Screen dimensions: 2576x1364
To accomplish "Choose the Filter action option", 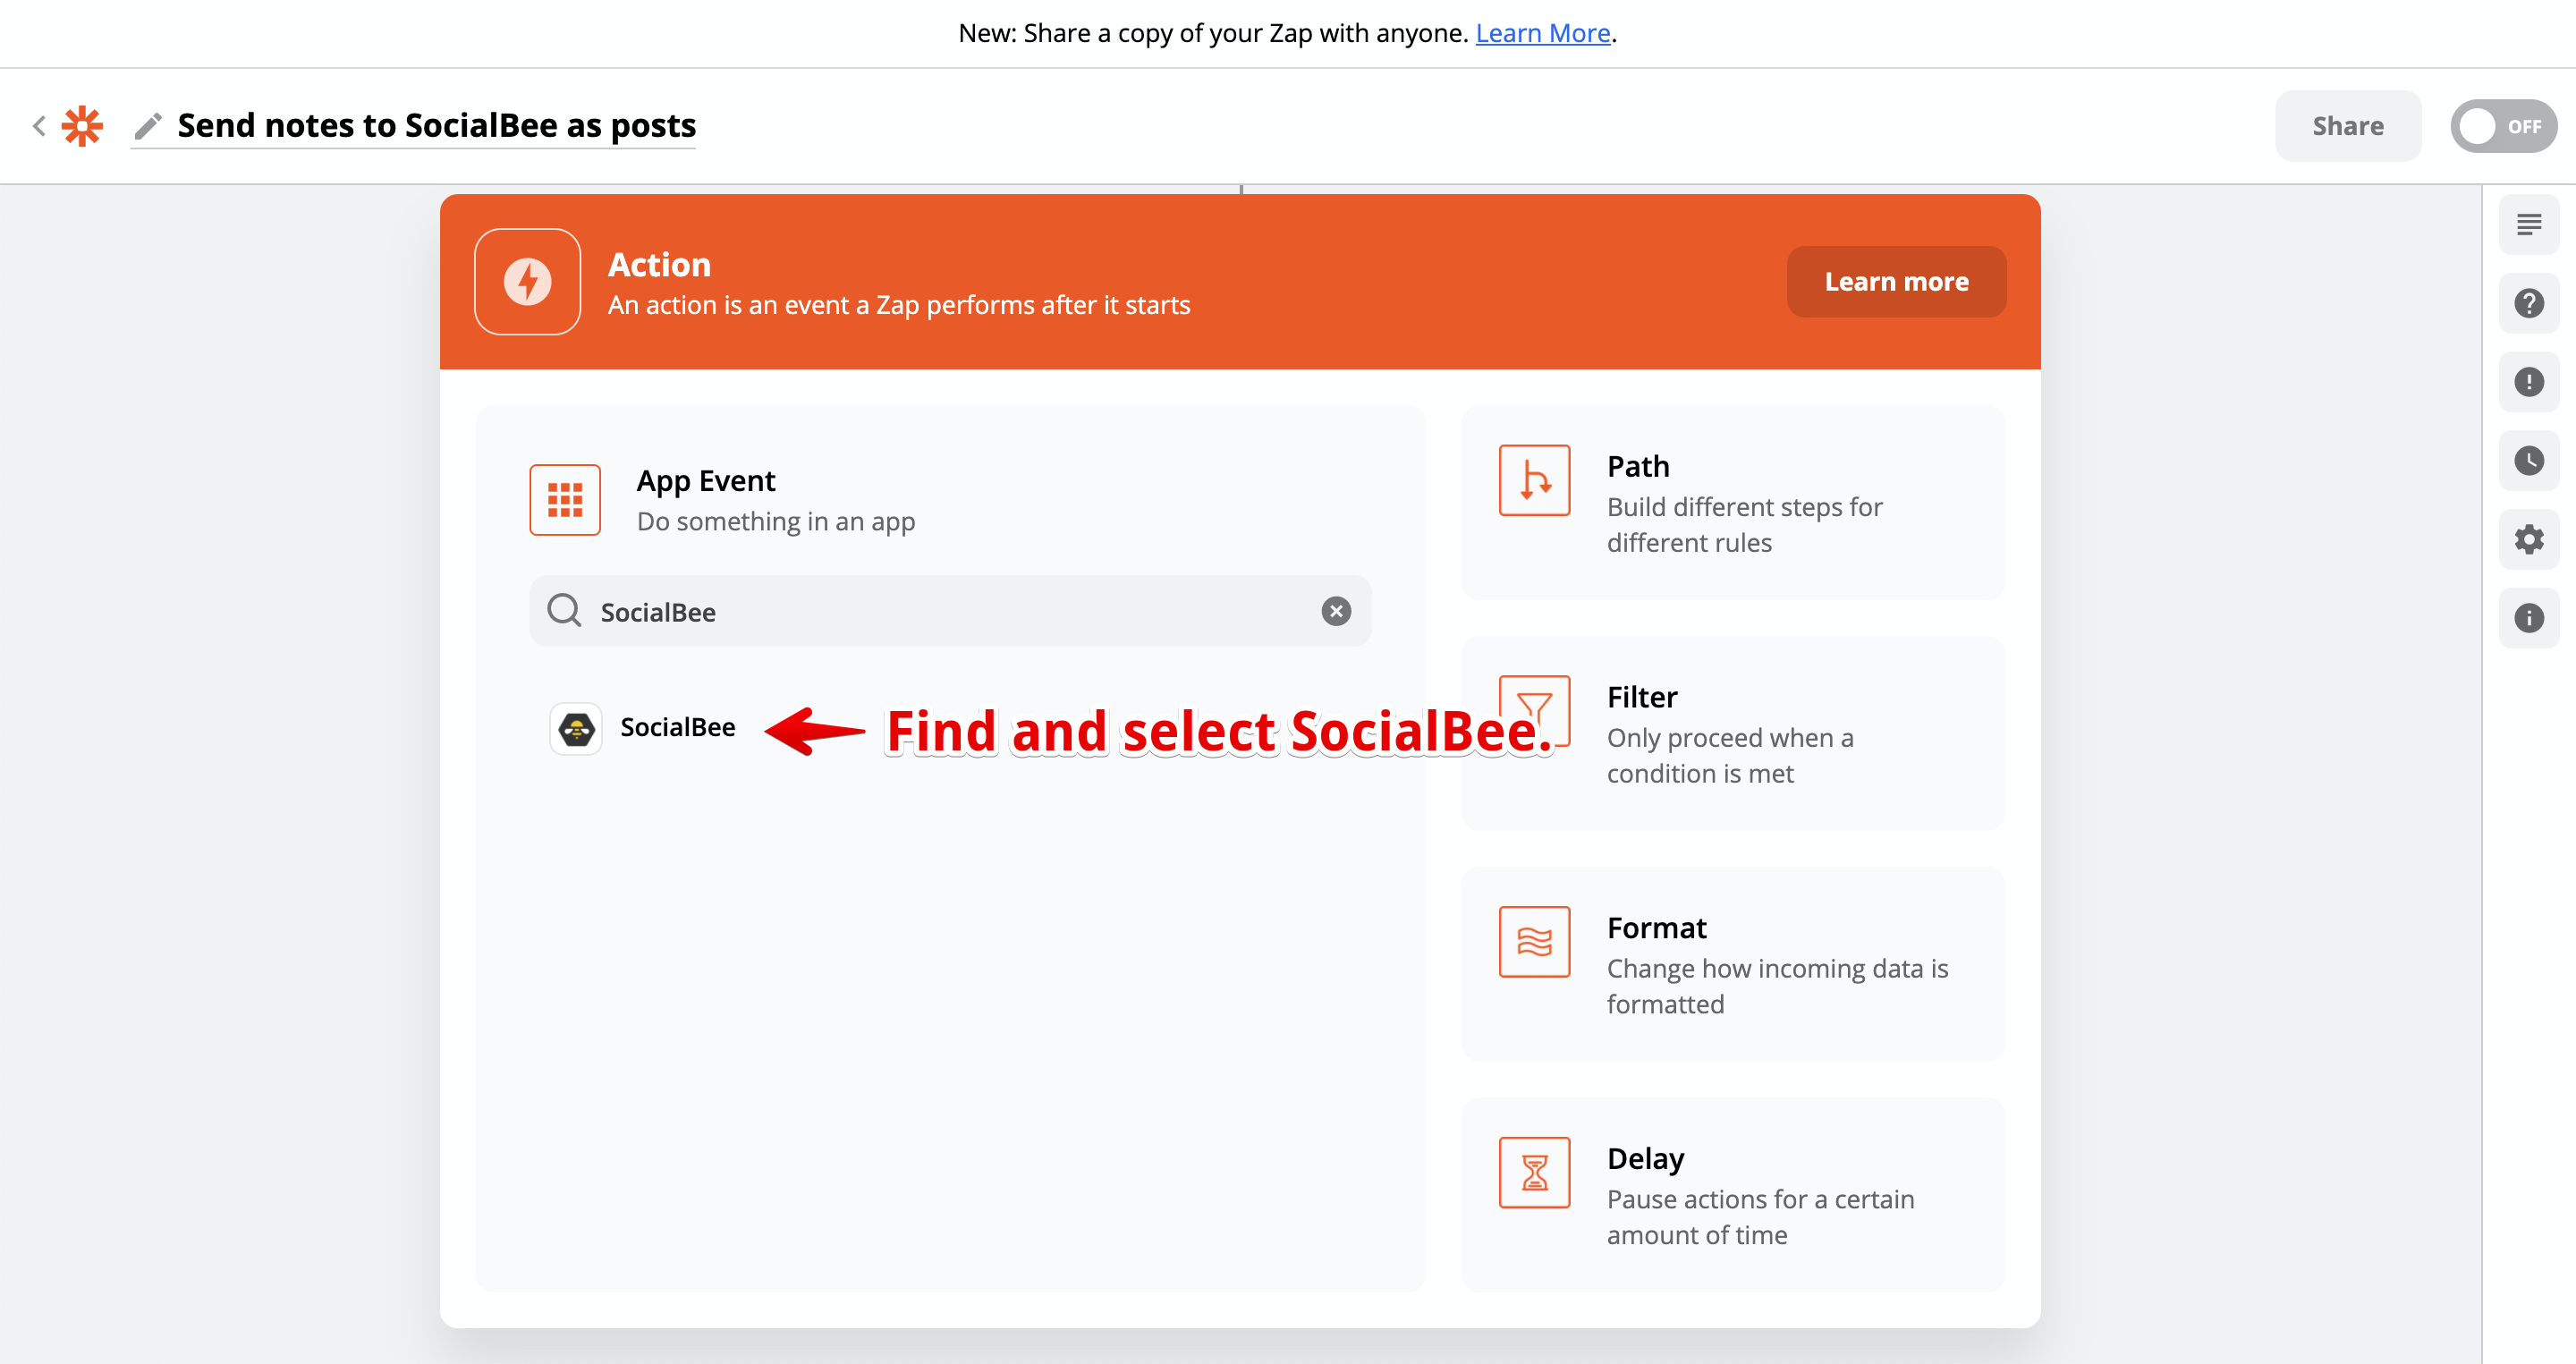I will (1732, 734).
